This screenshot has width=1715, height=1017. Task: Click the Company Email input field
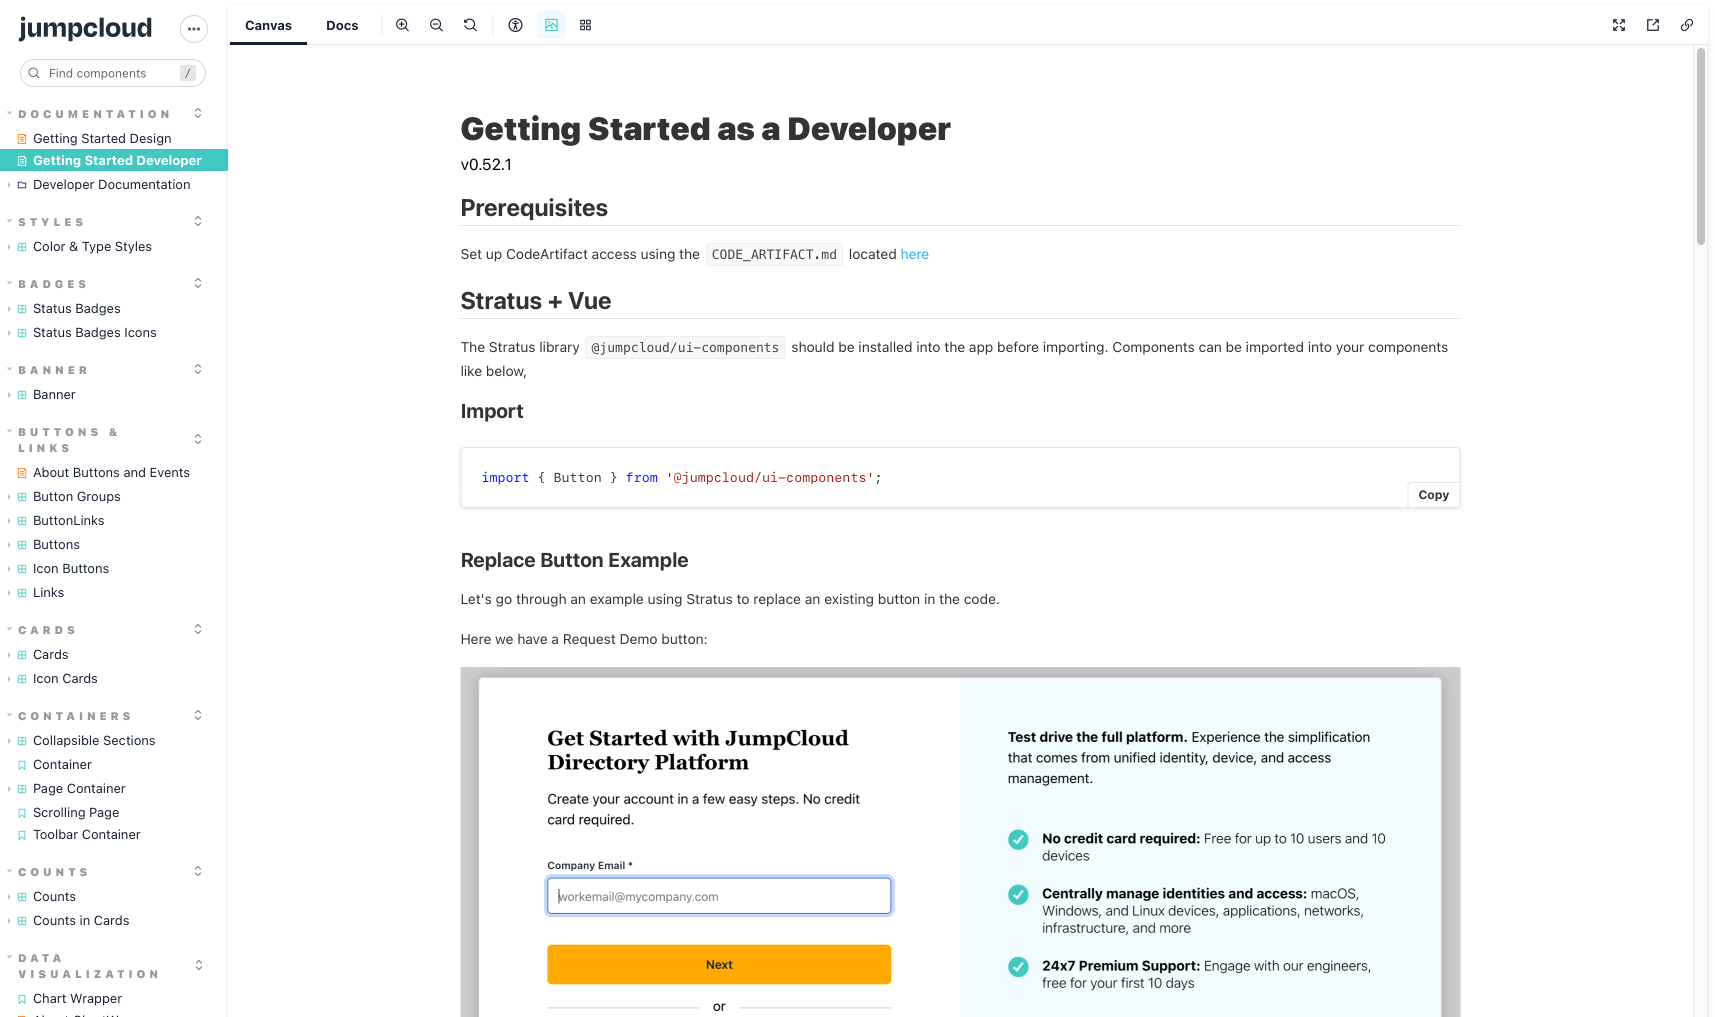(719, 896)
